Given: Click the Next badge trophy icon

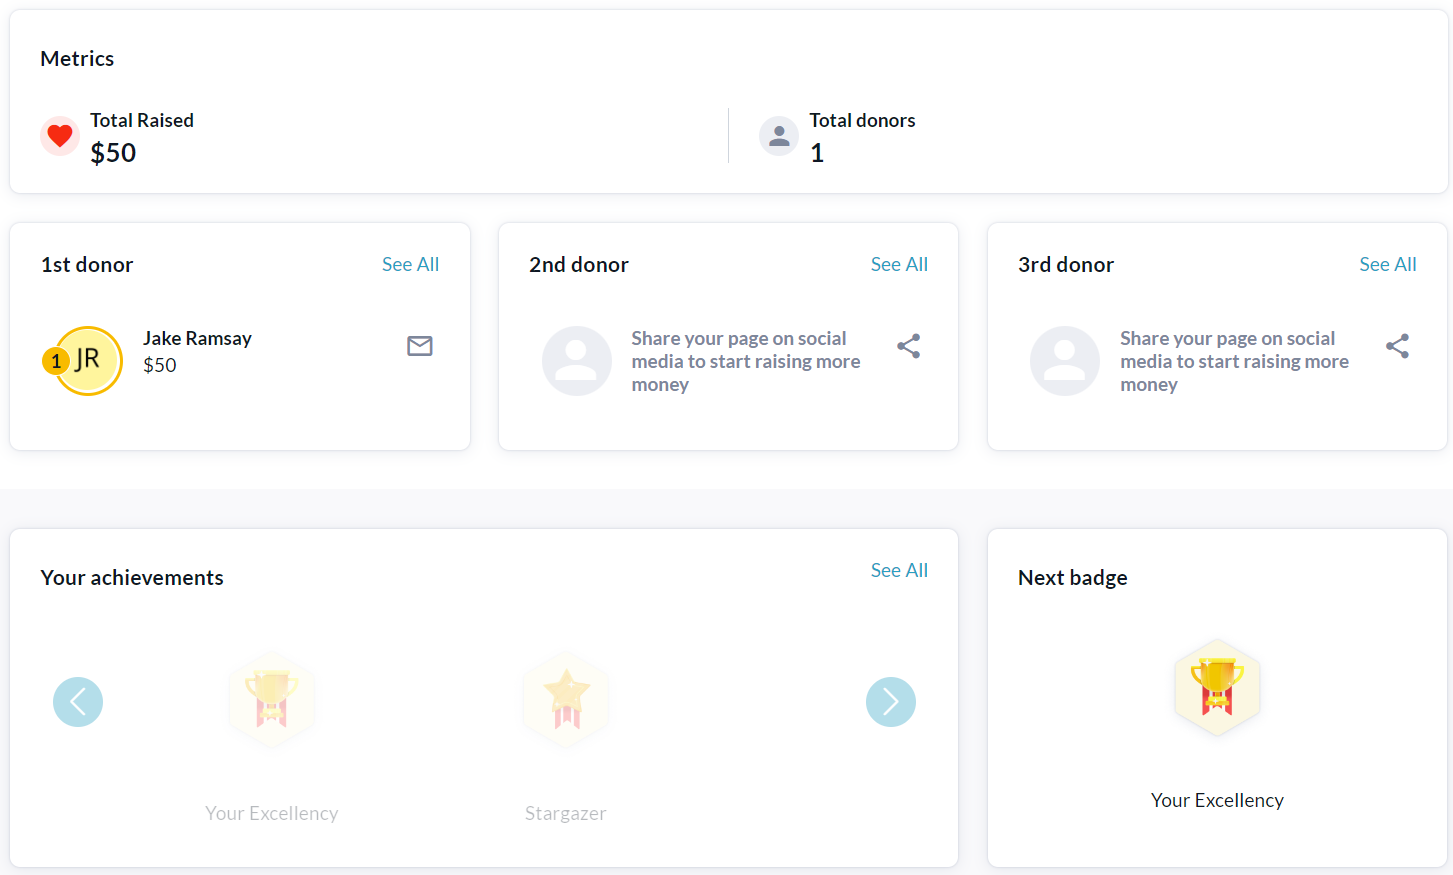Looking at the screenshot, I should click(x=1217, y=688).
